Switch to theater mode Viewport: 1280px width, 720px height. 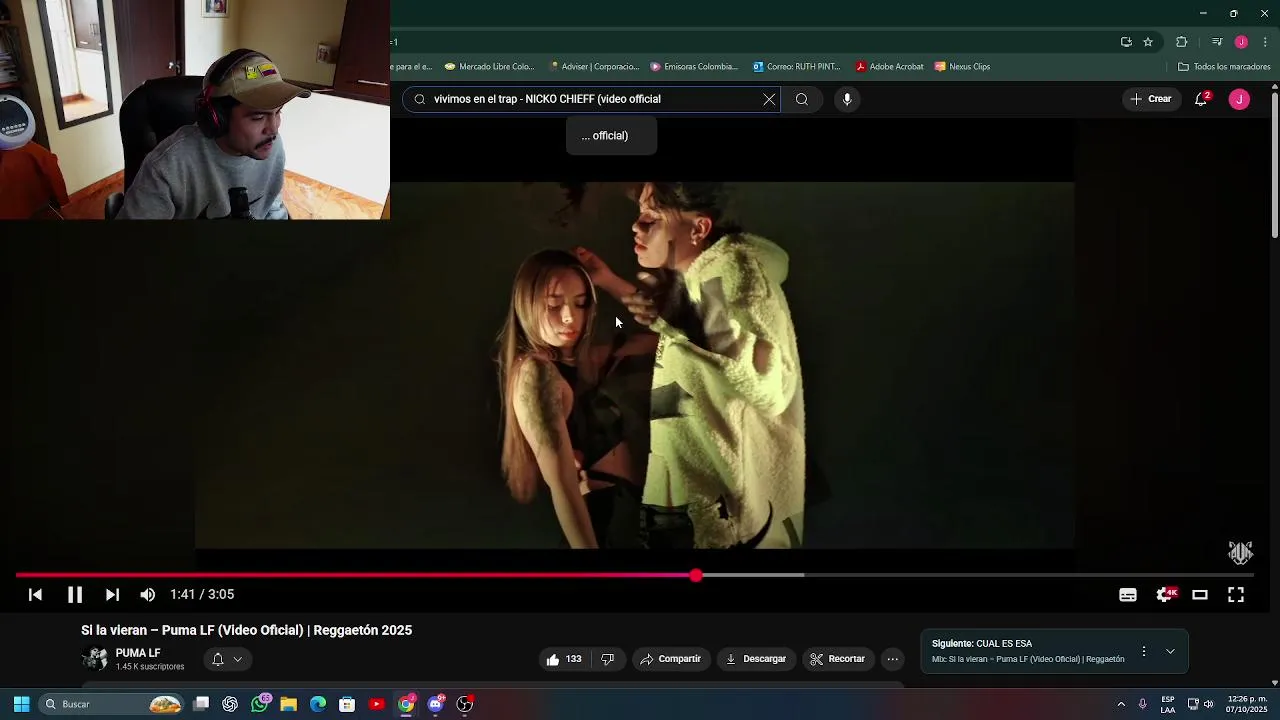(1200, 595)
